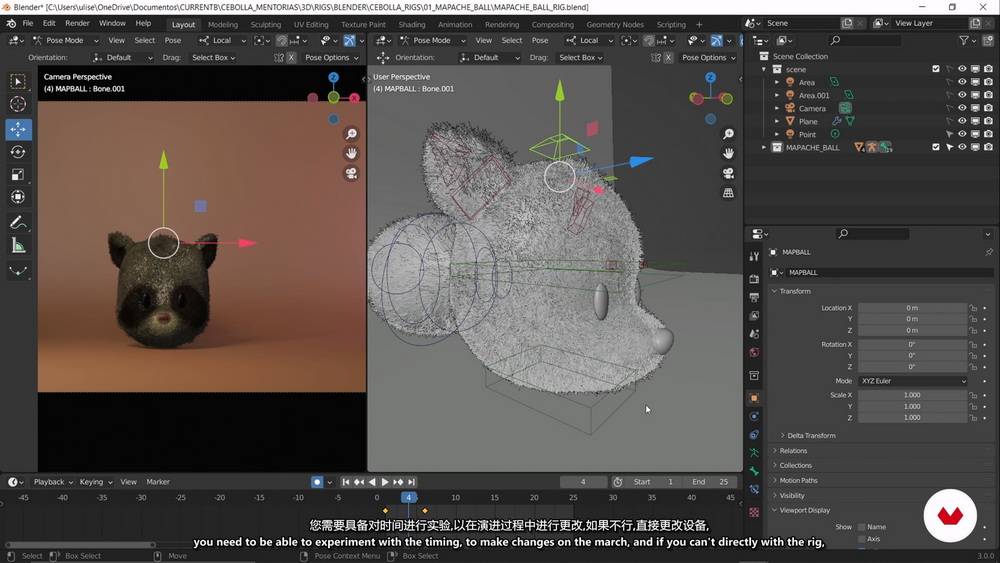Switch to the Animation workspace tab
The width and height of the screenshot is (1000, 563).
(455, 24)
